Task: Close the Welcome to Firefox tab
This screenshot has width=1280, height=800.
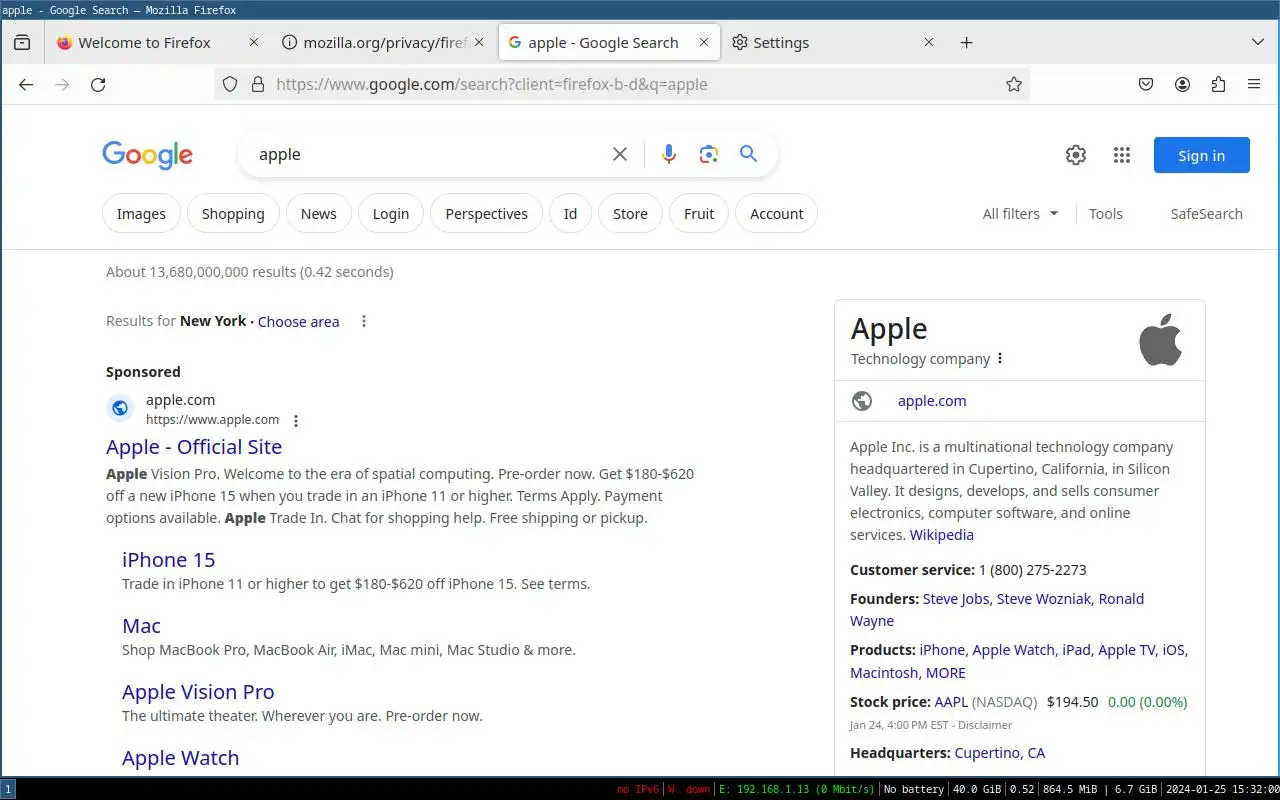Action: (x=254, y=43)
